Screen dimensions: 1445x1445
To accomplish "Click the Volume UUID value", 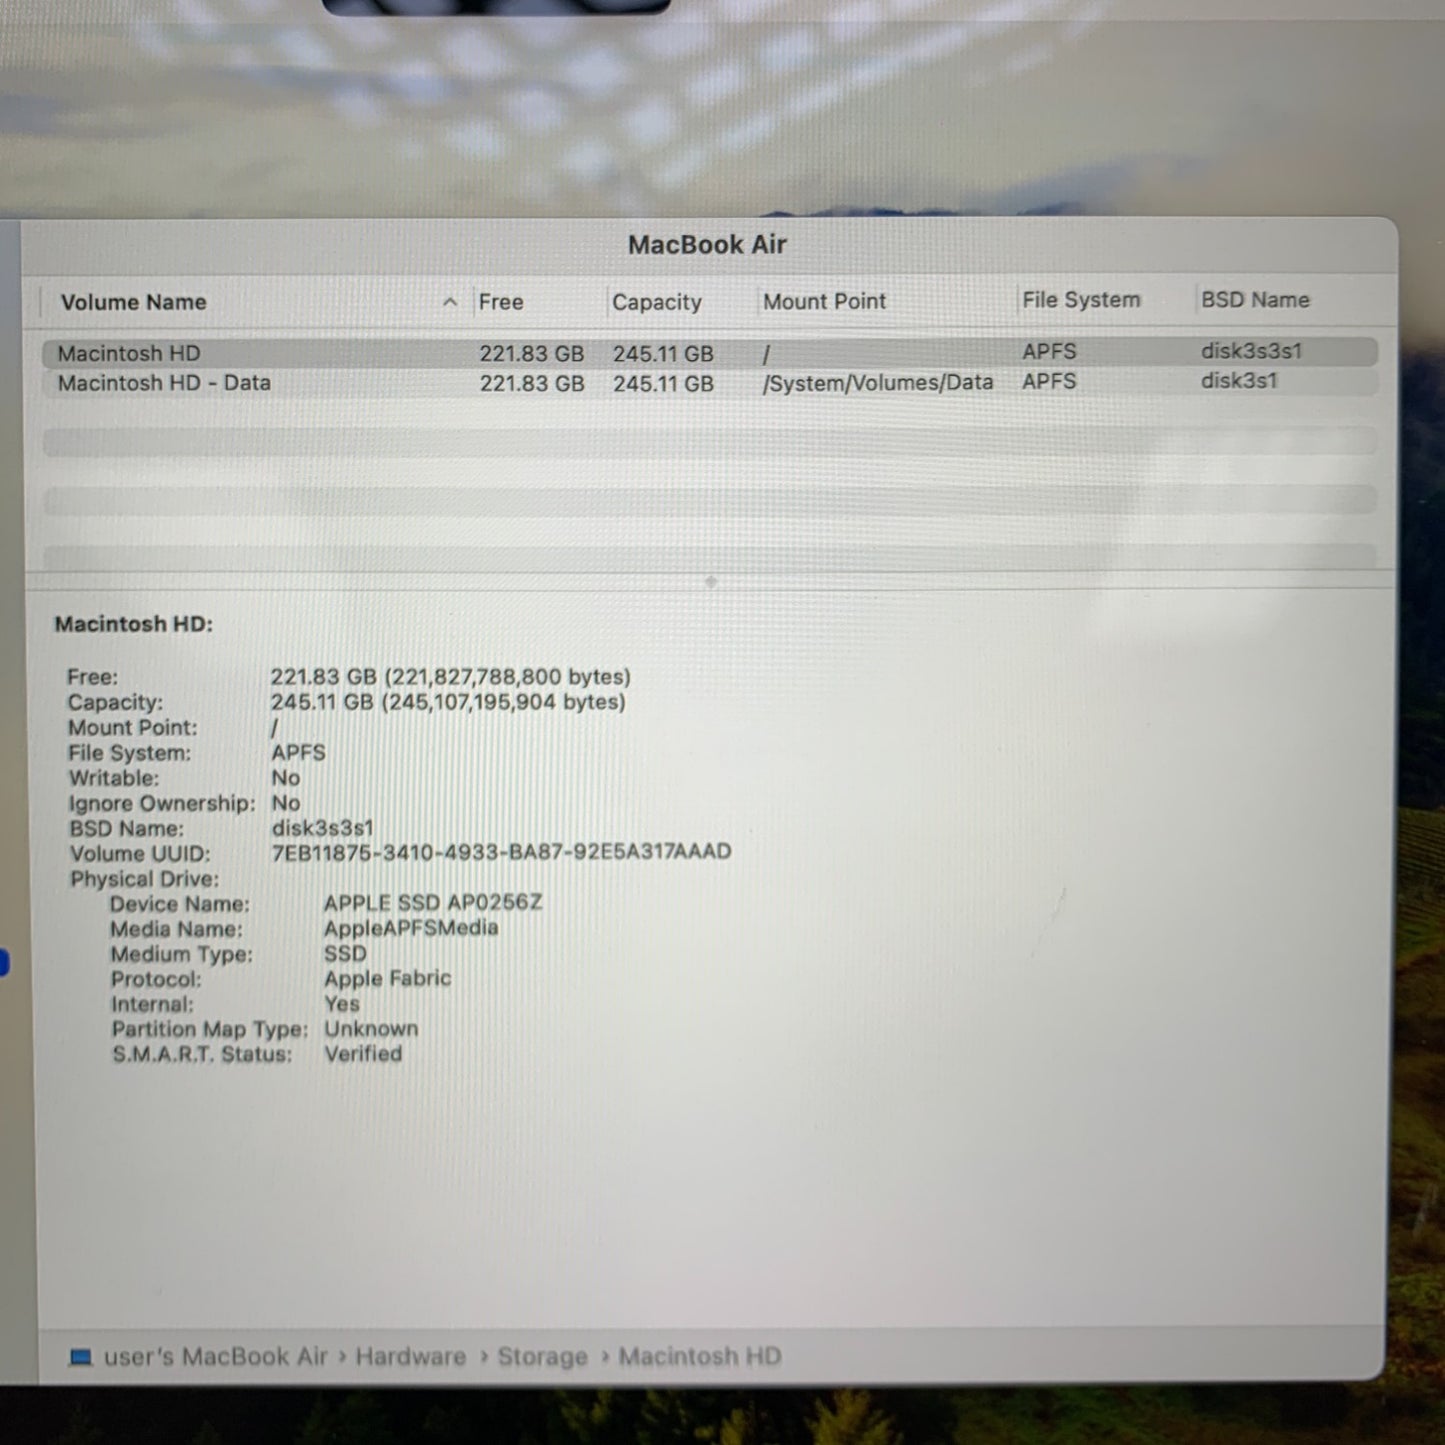I will 501,852.
